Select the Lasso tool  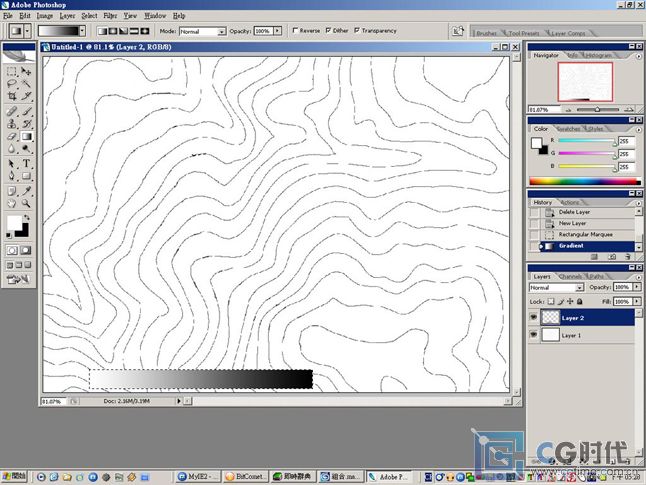point(12,84)
